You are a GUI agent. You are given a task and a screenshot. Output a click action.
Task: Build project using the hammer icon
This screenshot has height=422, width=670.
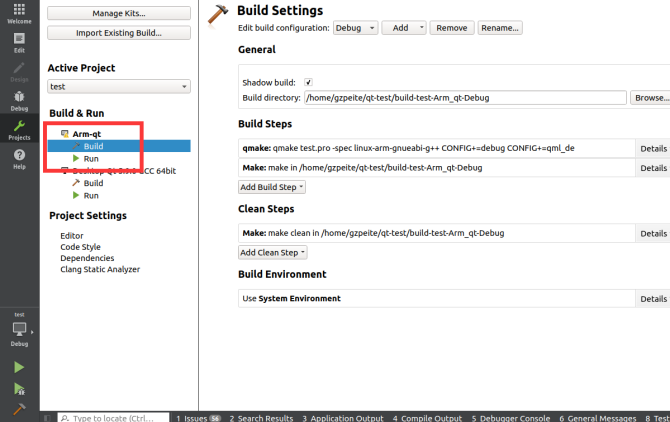[x=19, y=410]
